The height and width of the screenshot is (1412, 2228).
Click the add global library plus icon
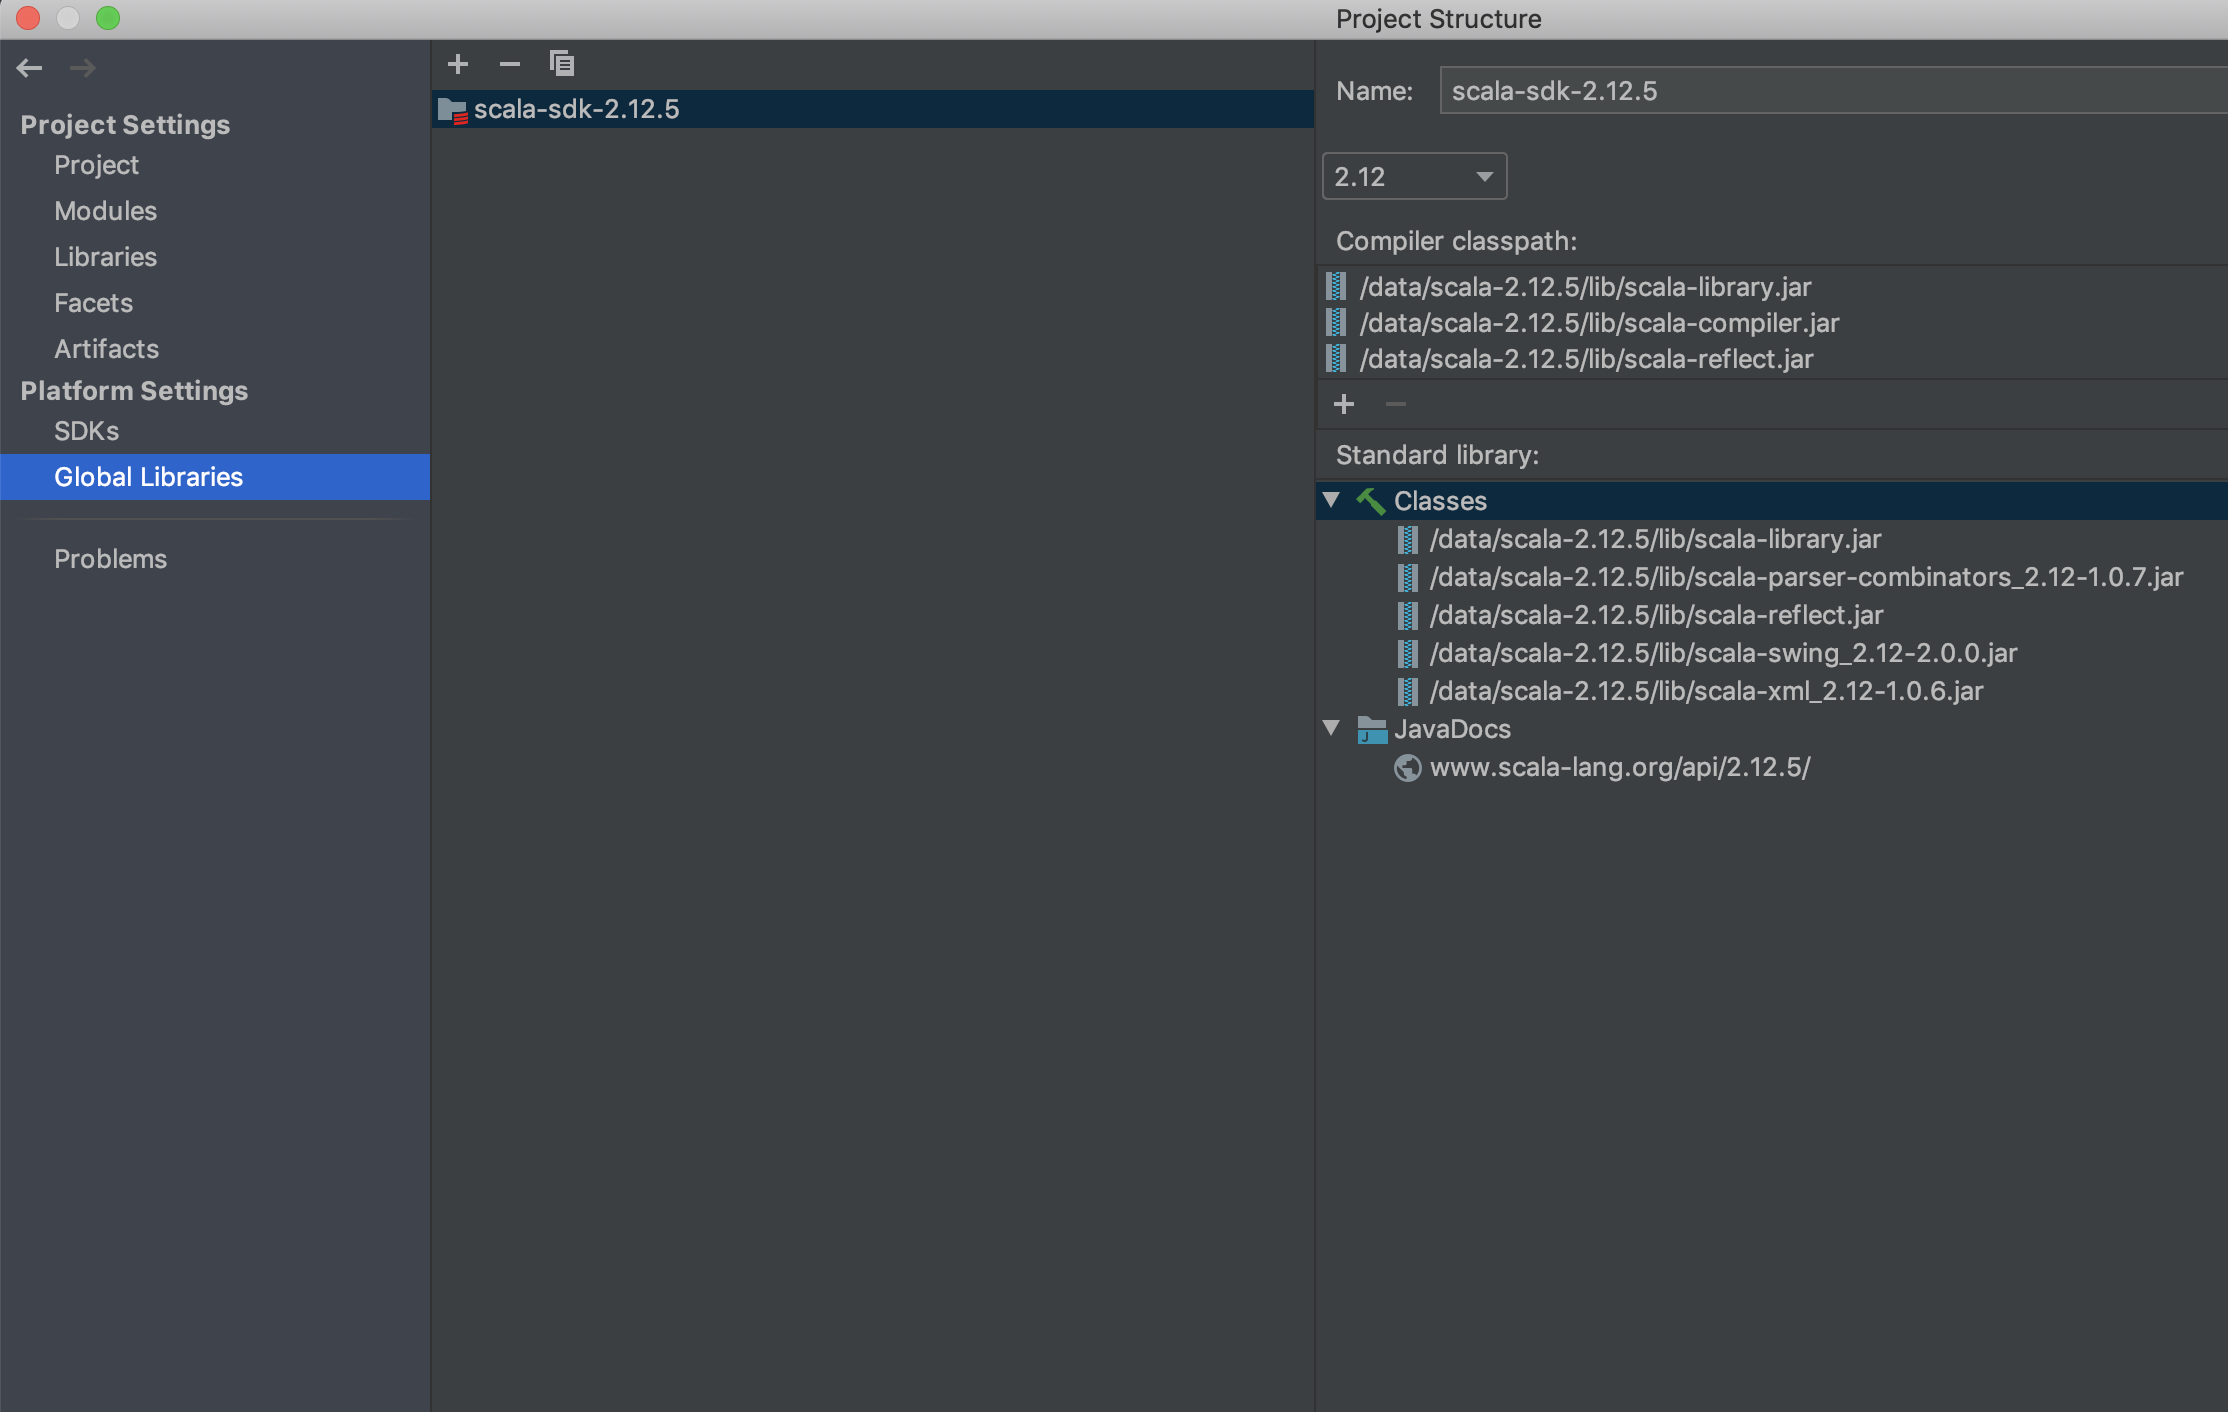tap(458, 64)
